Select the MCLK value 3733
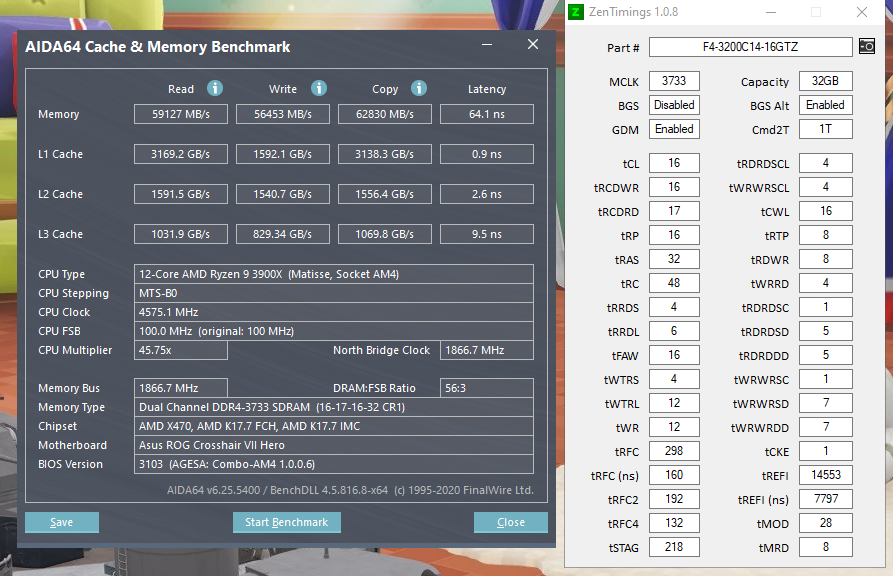 tap(674, 81)
